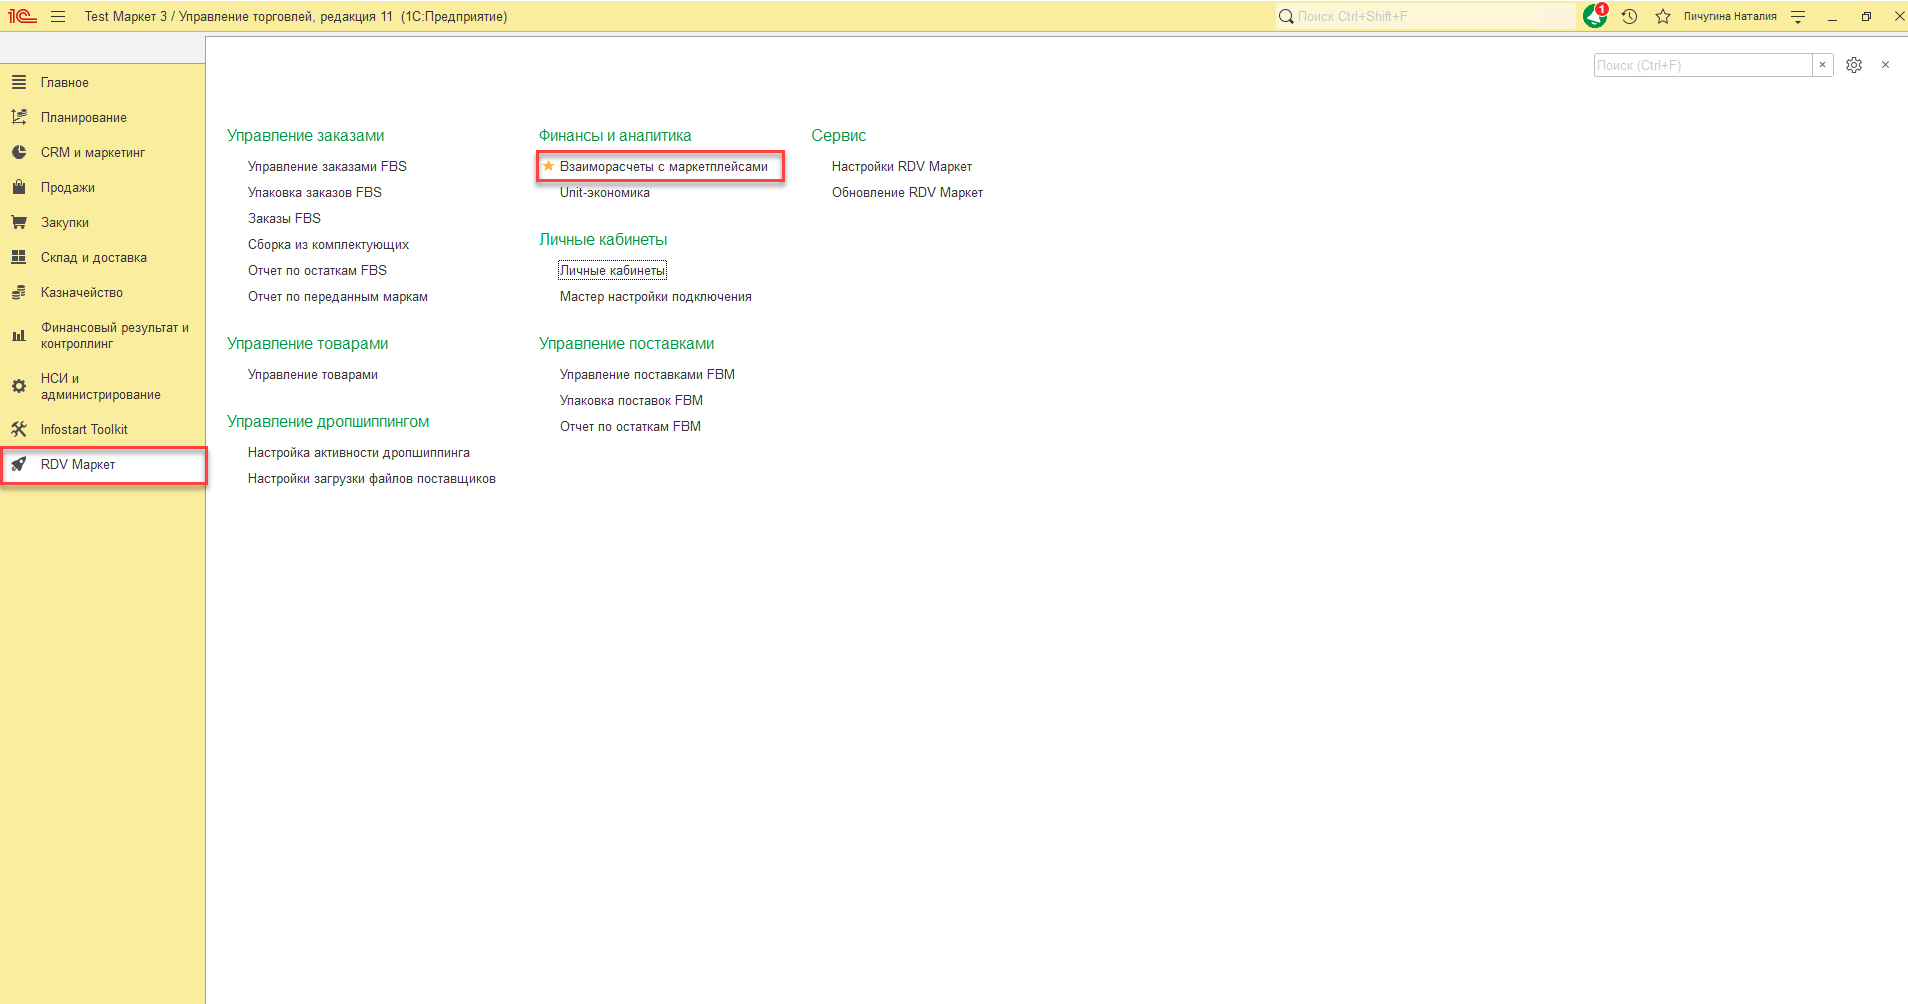The height and width of the screenshot is (1004, 1908).
Task: Click the RDV Маркет rocket icon
Action: (x=19, y=464)
